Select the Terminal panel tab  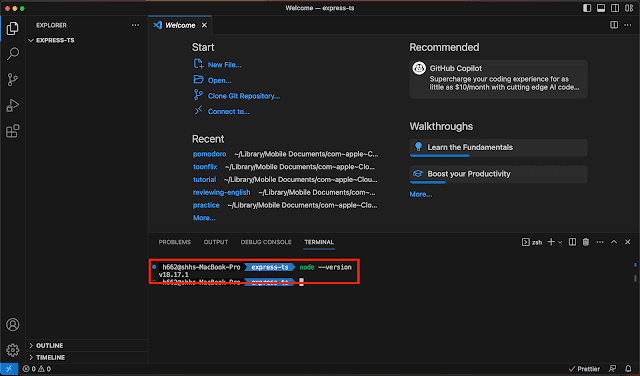(319, 242)
